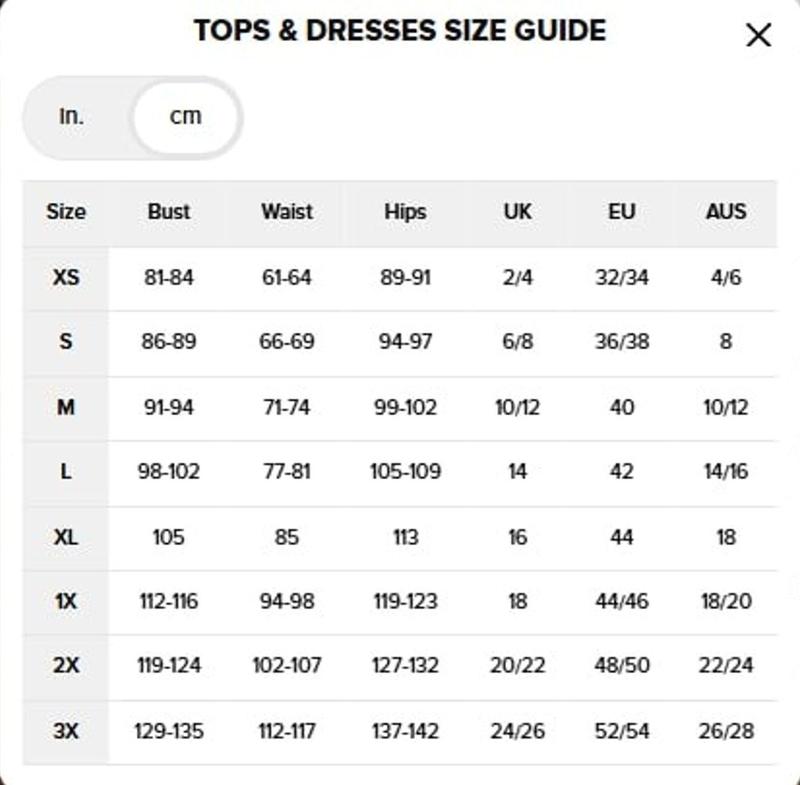800x785 pixels.
Task: Click the Bust column header
Action: pyautogui.click(x=169, y=212)
